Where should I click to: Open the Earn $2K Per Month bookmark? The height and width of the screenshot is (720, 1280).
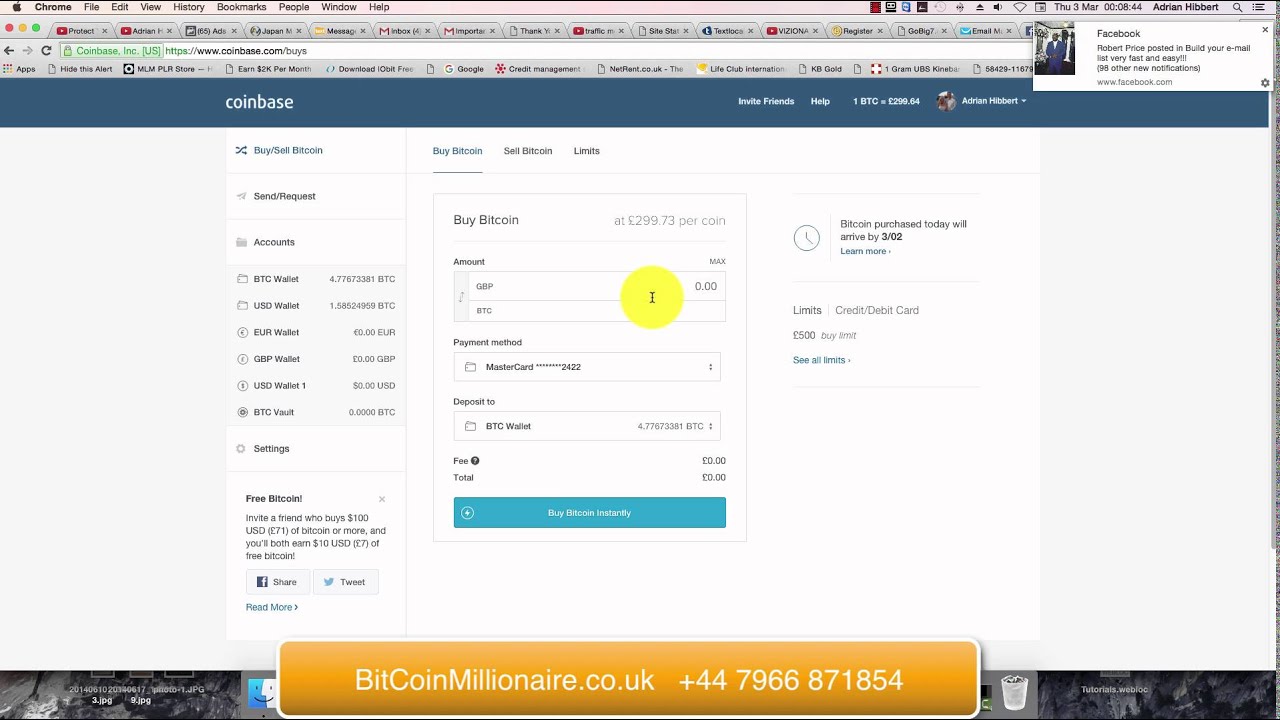coord(268,69)
